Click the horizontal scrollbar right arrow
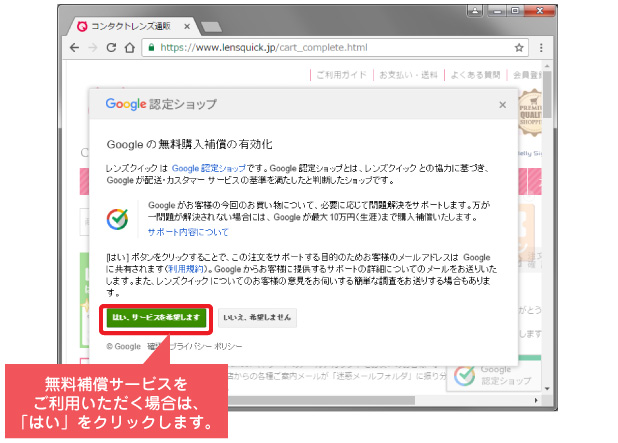Viewport: 618px width, 443px height. [536, 400]
